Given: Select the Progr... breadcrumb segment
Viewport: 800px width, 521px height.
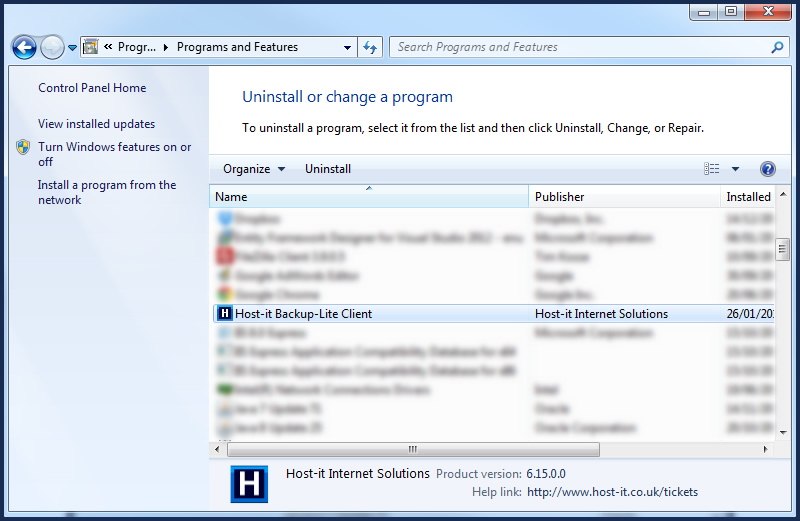Looking at the screenshot, I should (137, 47).
